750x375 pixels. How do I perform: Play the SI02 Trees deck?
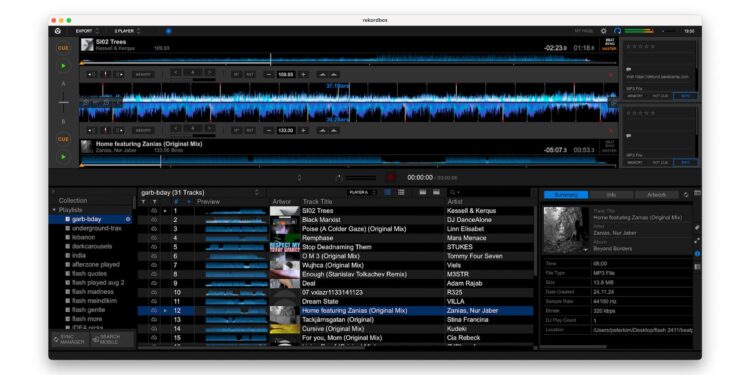pos(63,66)
